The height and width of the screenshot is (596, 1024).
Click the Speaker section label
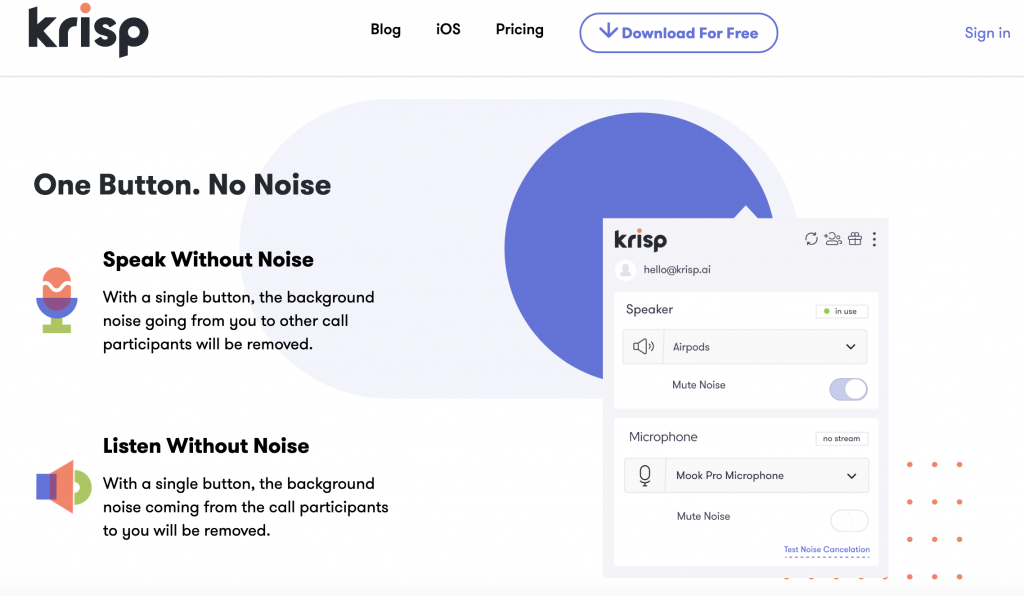[x=649, y=309]
